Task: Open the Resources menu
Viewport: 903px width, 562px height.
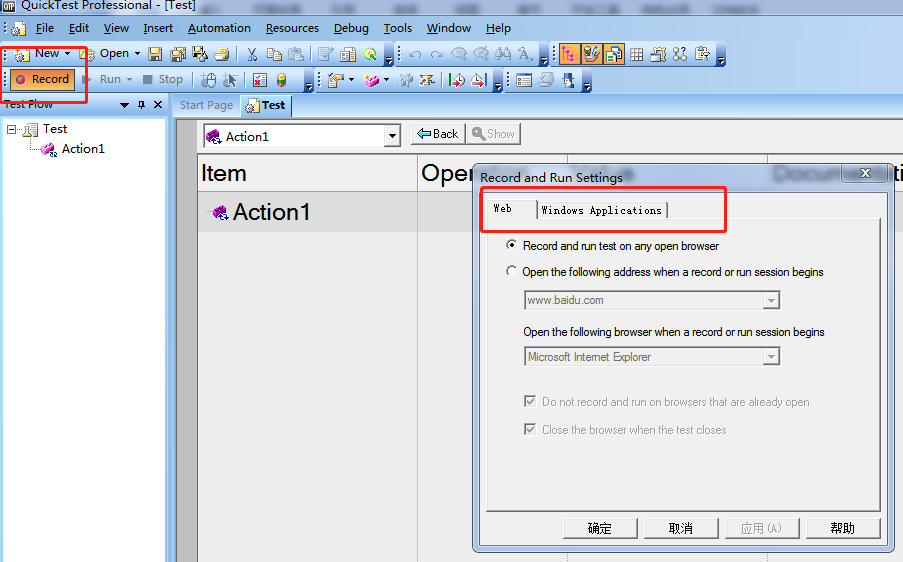Action: point(292,28)
